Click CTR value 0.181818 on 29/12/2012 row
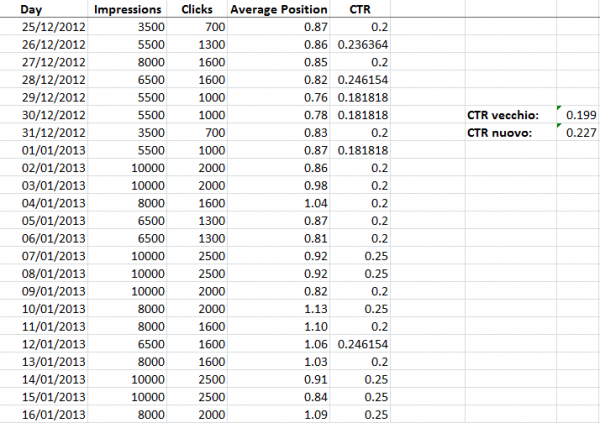600x423 pixels. [360, 97]
